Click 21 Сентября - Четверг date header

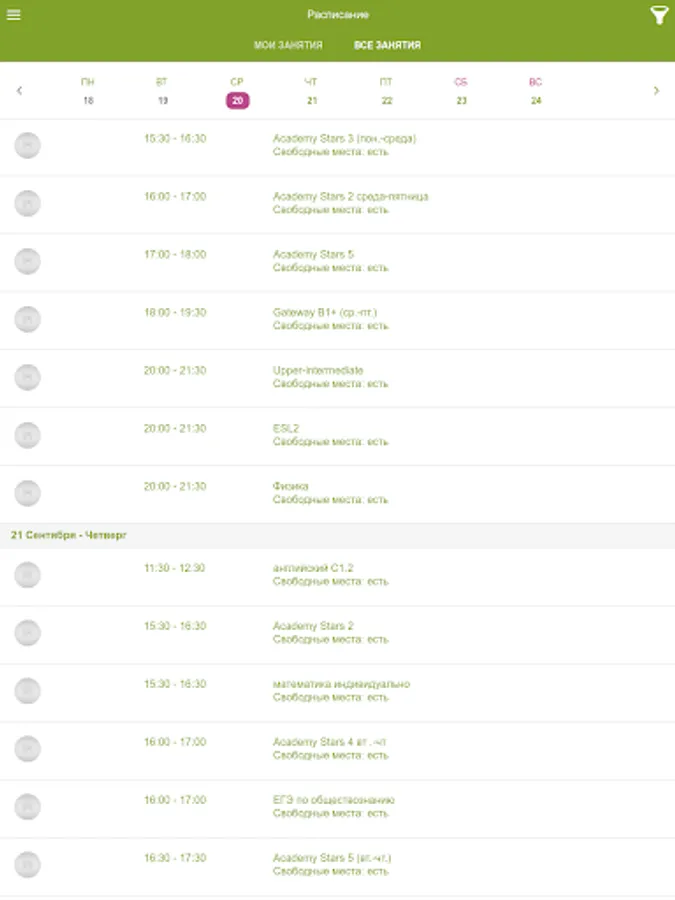tap(69, 536)
